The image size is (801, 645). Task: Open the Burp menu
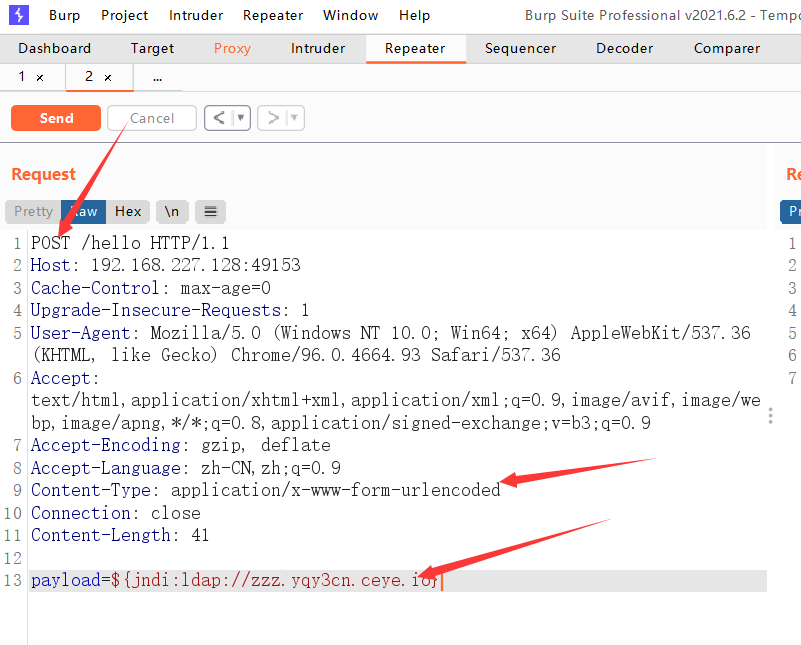click(64, 15)
